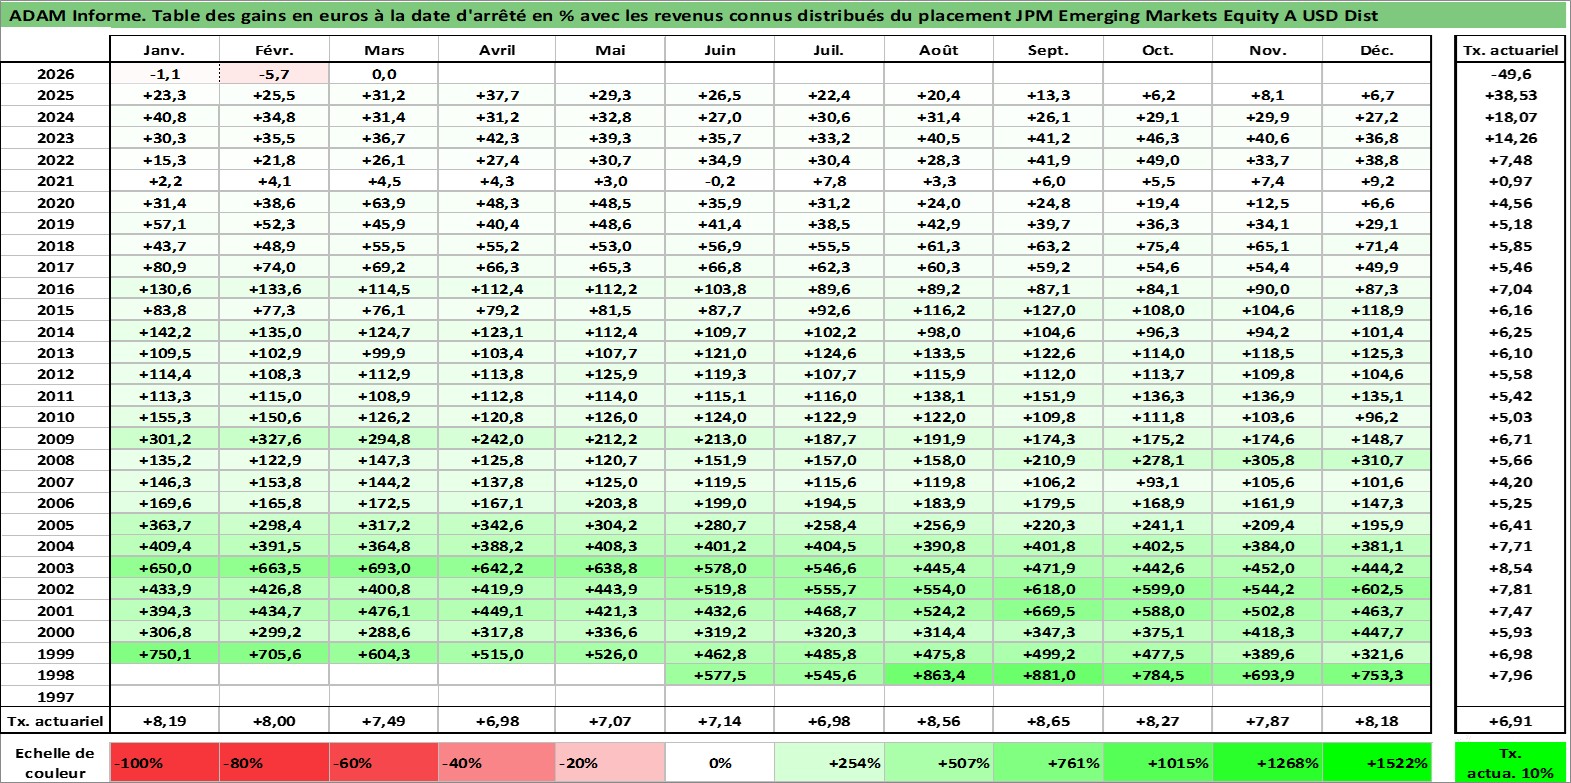The height and width of the screenshot is (783, 1571).
Task: Select the 2021 Juin cell '-0,2'
Action: click(719, 181)
